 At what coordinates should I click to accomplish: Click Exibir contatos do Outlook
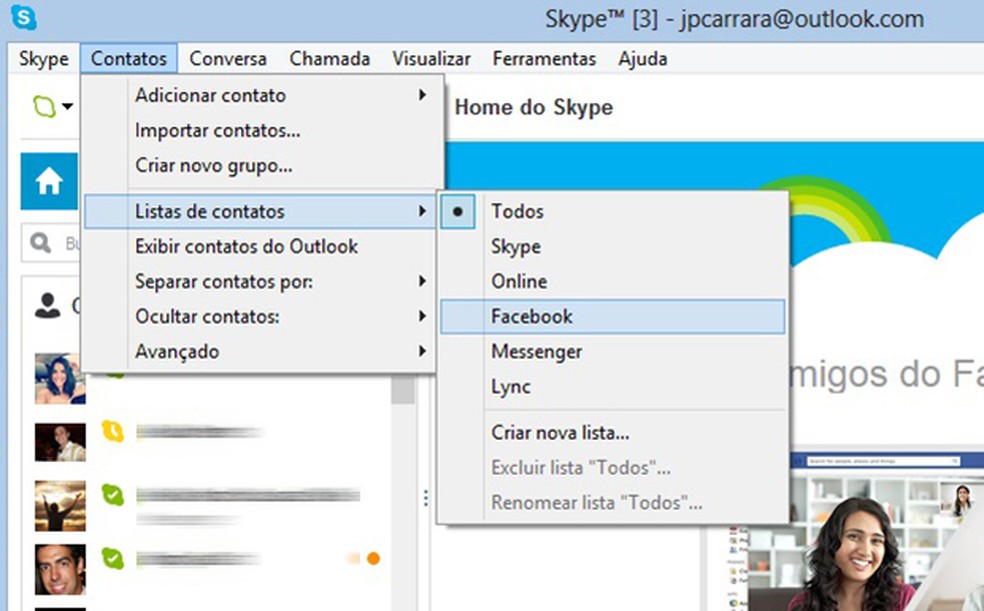[247, 246]
